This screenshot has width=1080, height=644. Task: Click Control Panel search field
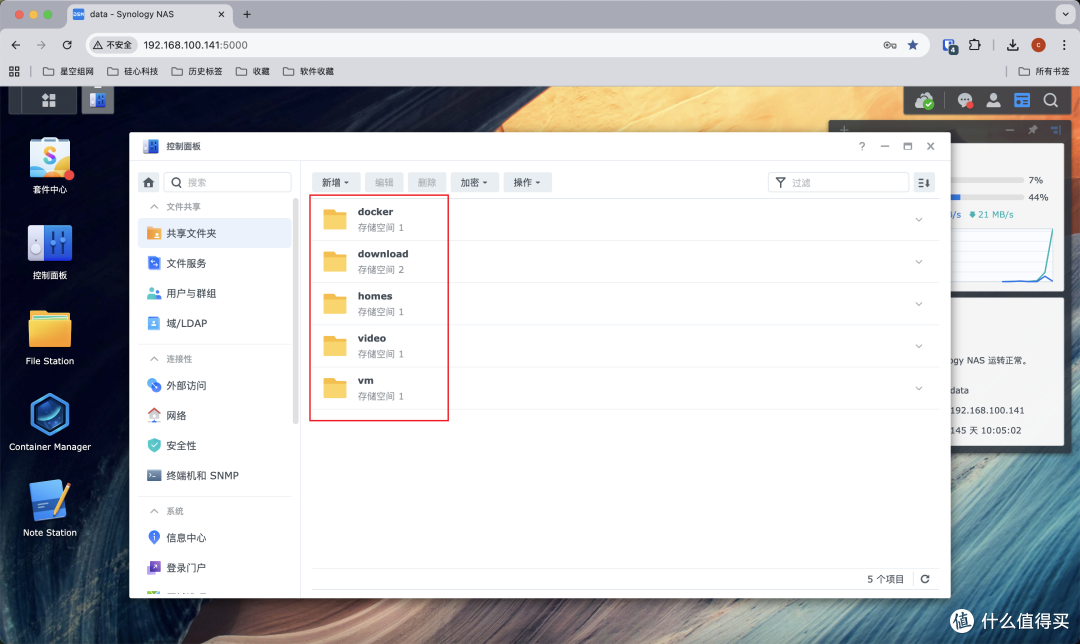(228, 183)
